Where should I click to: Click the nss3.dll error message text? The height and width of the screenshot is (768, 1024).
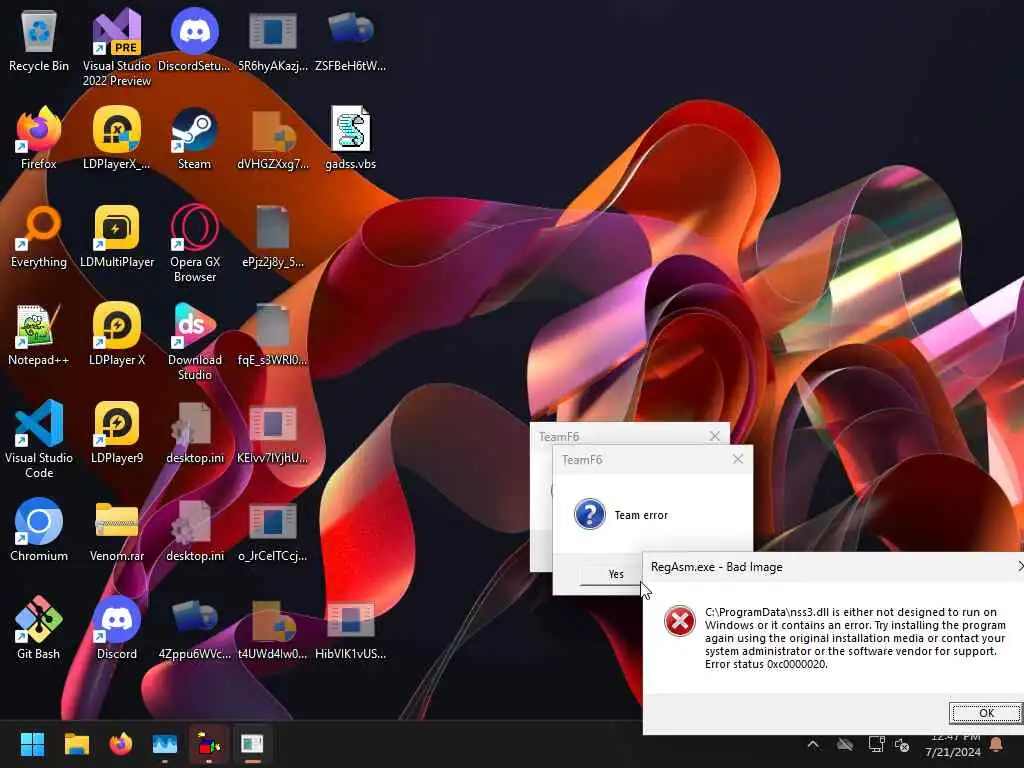tap(856, 638)
